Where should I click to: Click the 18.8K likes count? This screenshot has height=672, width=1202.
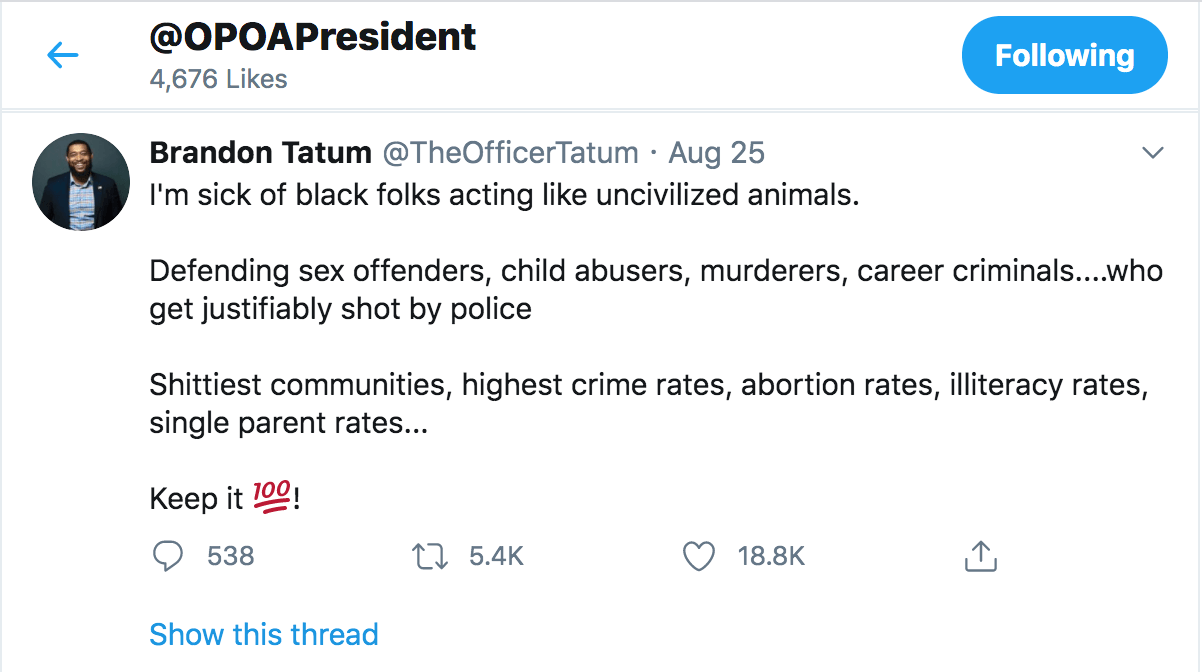pyautogui.click(x=771, y=556)
